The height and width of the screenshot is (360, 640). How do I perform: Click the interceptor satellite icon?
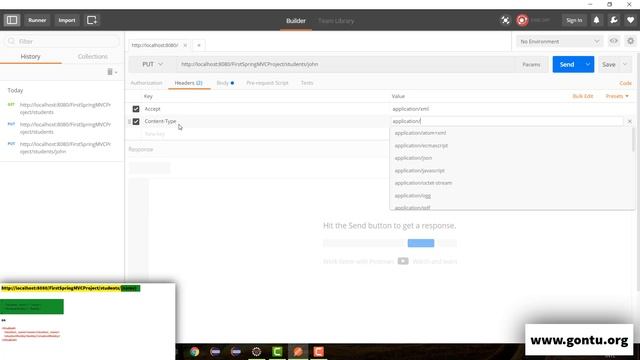505,20
